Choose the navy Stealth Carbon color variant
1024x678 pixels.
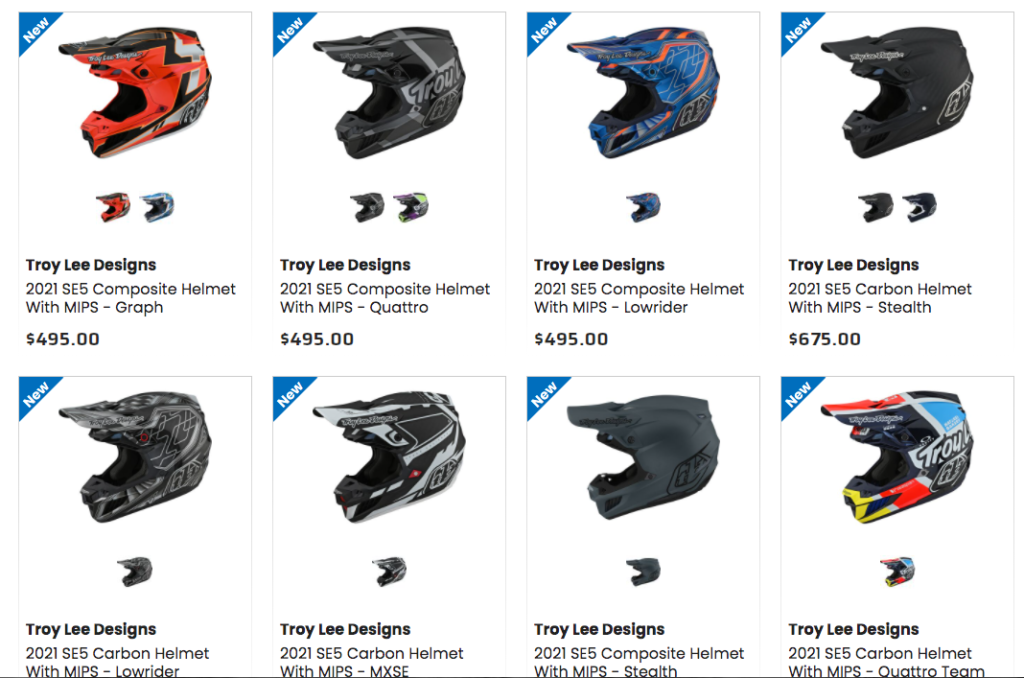(920, 208)
